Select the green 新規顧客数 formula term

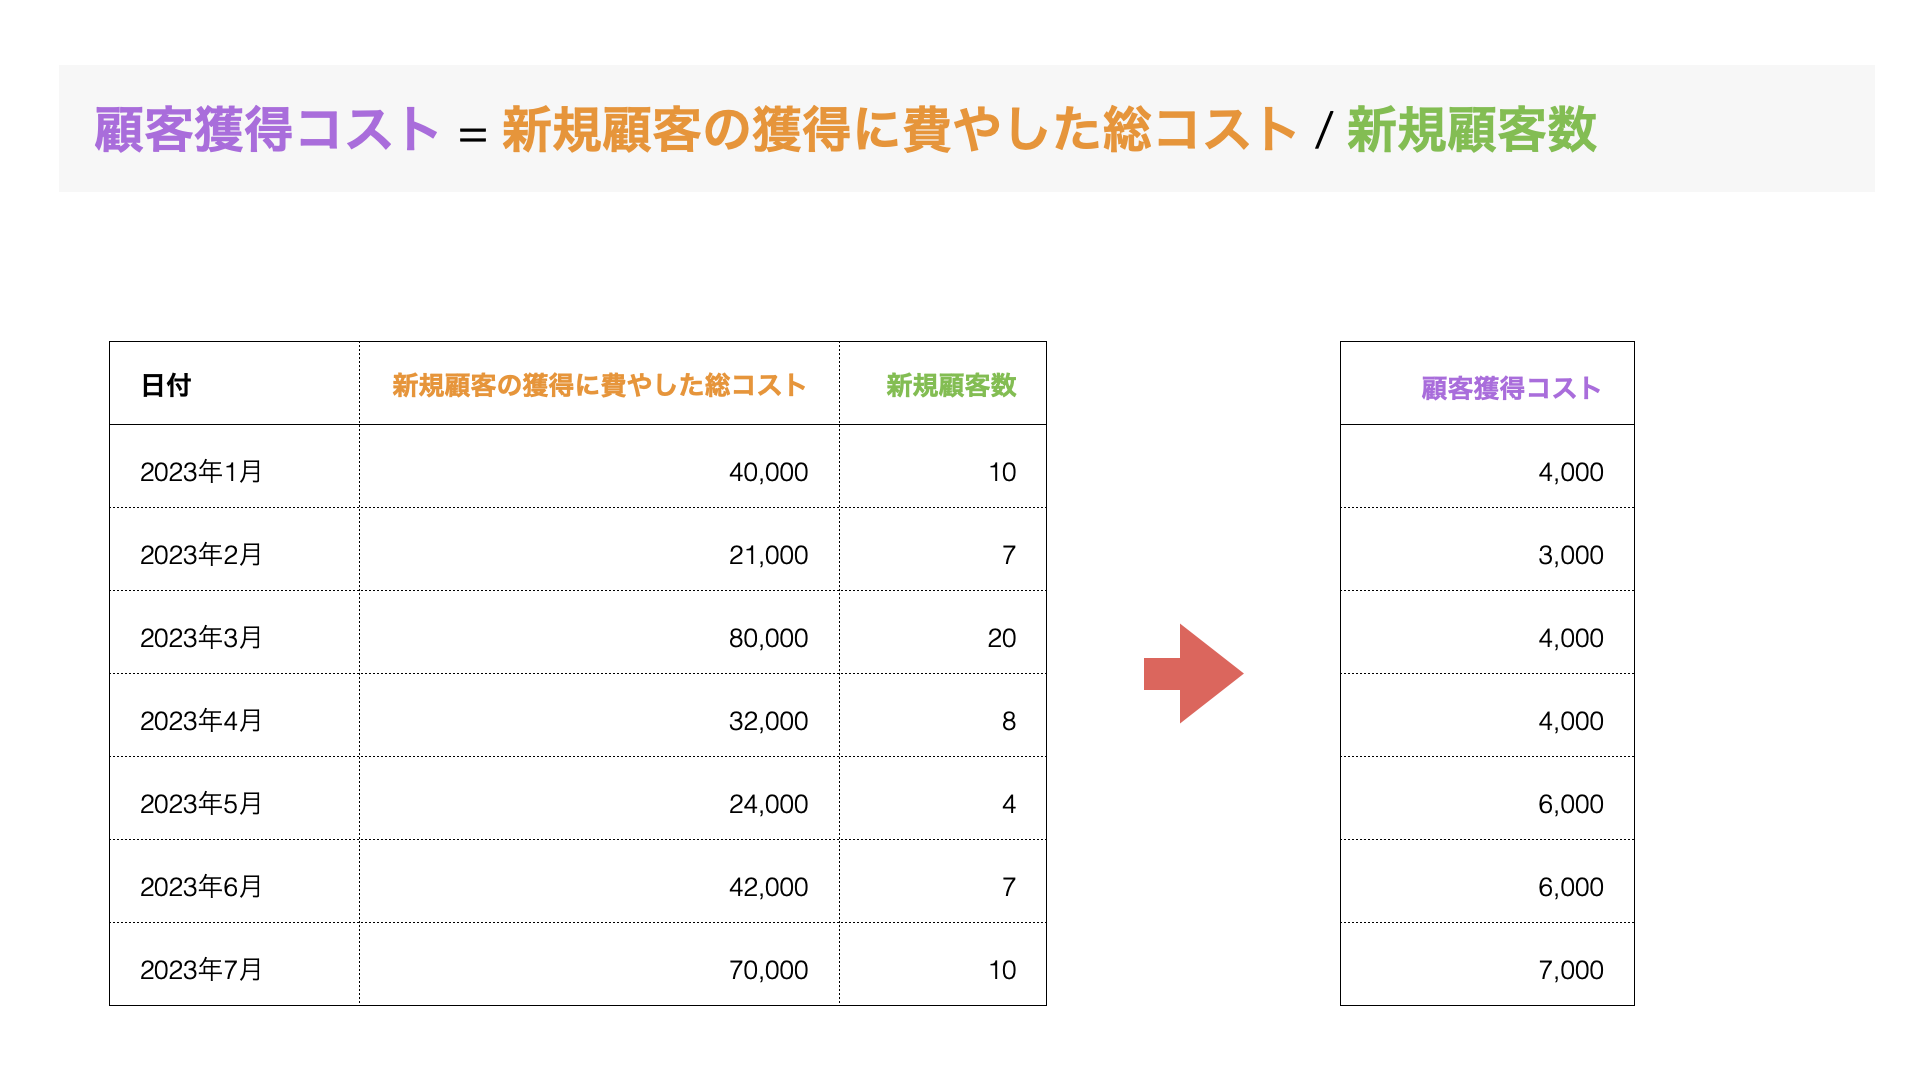1471,130
